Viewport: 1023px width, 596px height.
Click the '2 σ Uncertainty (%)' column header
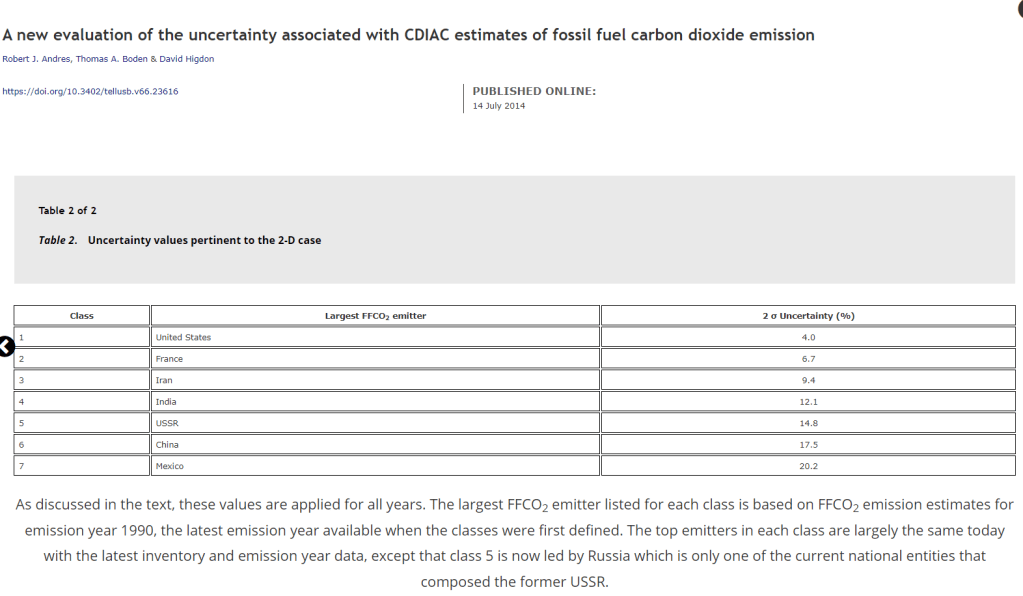(x=808, y=316)
